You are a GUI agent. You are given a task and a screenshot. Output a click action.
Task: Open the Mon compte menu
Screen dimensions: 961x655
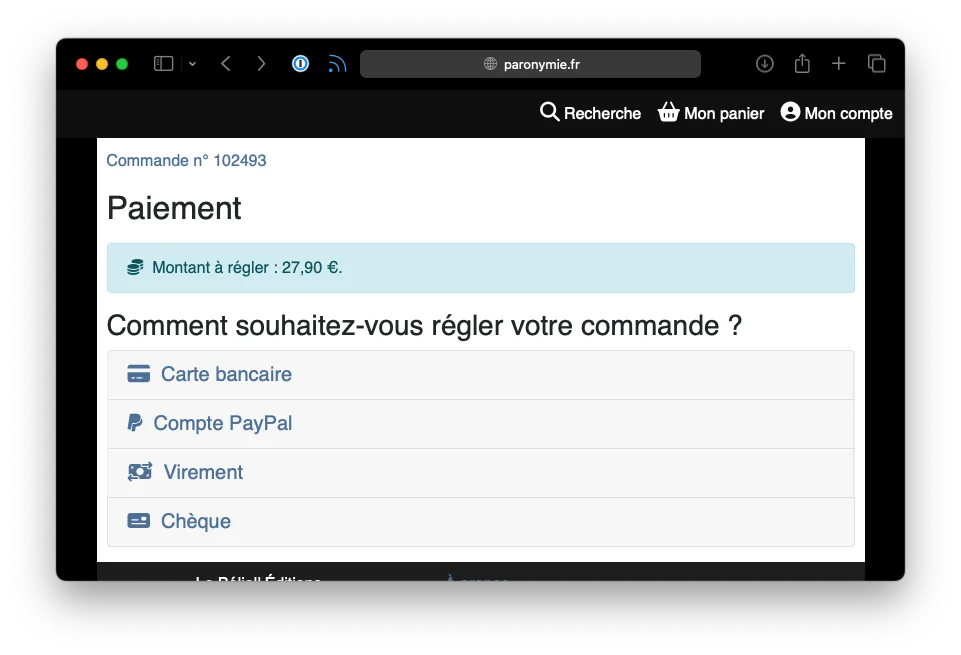836,113
